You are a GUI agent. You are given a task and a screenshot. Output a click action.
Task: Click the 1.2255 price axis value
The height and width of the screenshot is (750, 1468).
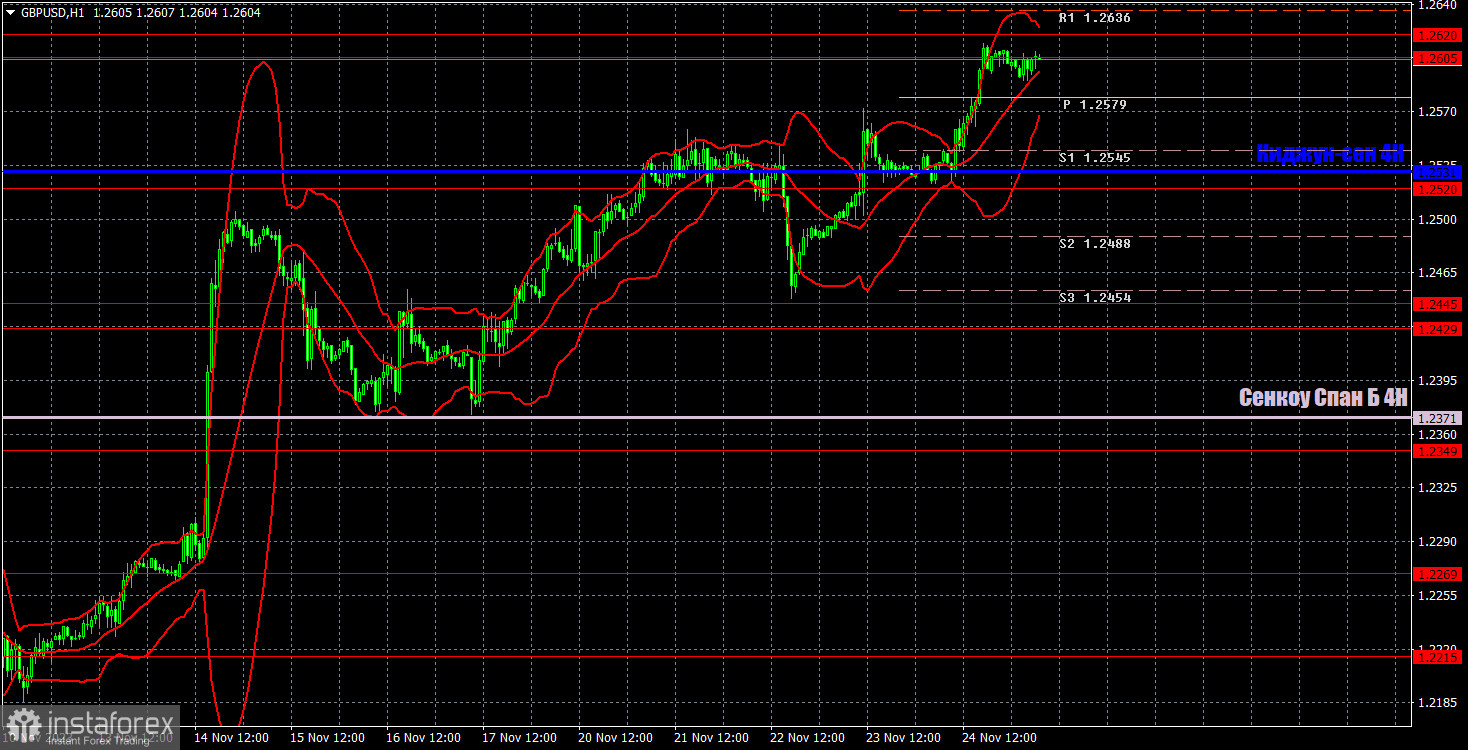coord(1439,596)
